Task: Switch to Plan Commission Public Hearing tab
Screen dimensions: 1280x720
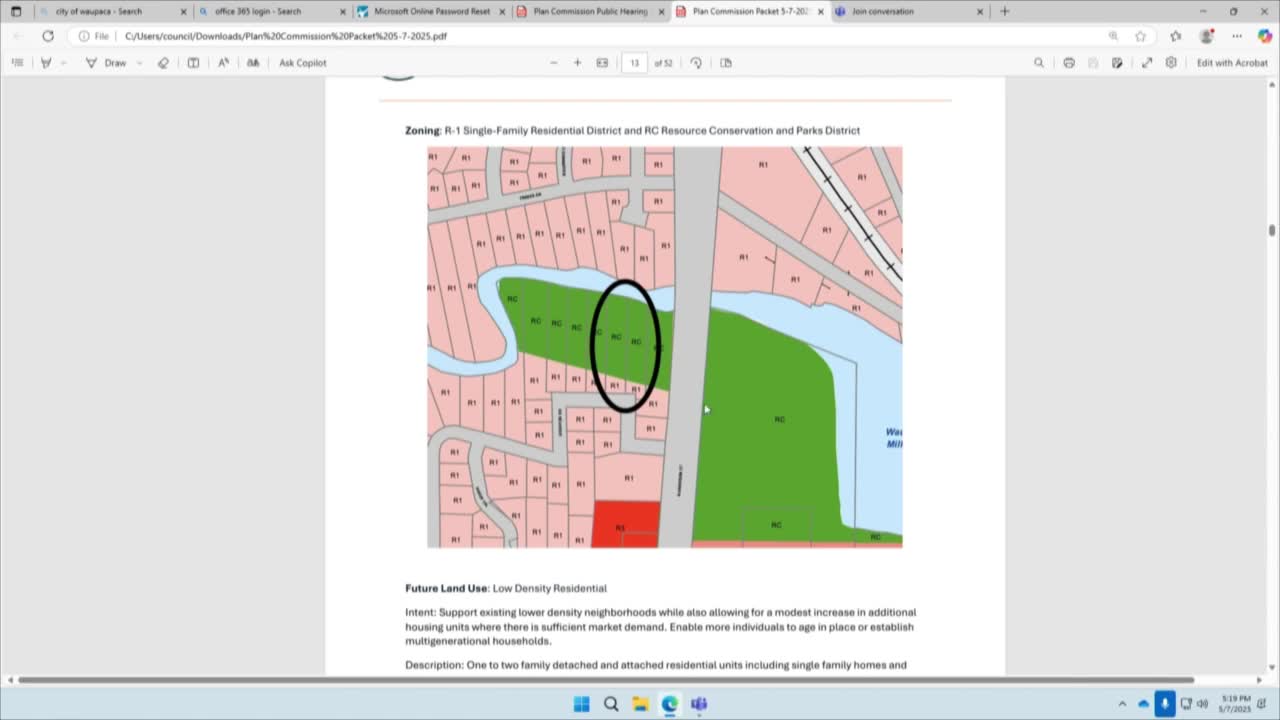Action: tap(590, 12)
